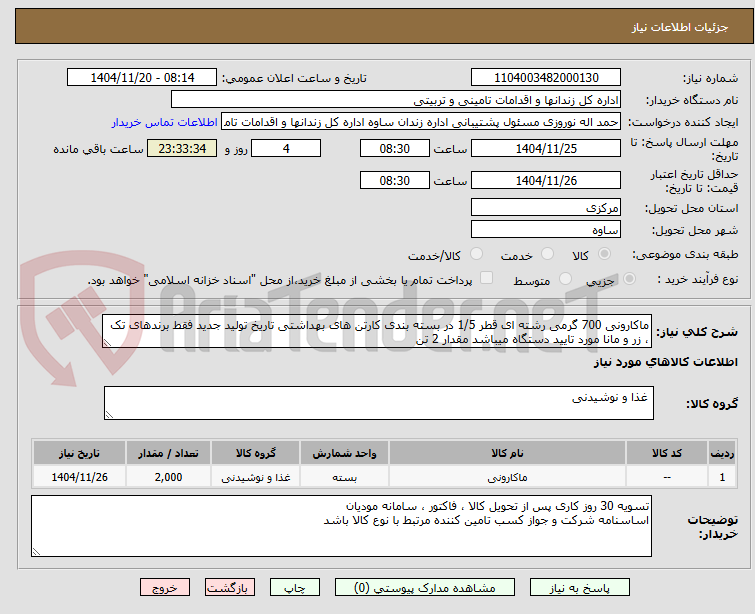The width and height of the screenshot is (755, 614).
Task: Click the توضیحات خریدار text area
Action: pyautogui.click(x=341, y=526)
